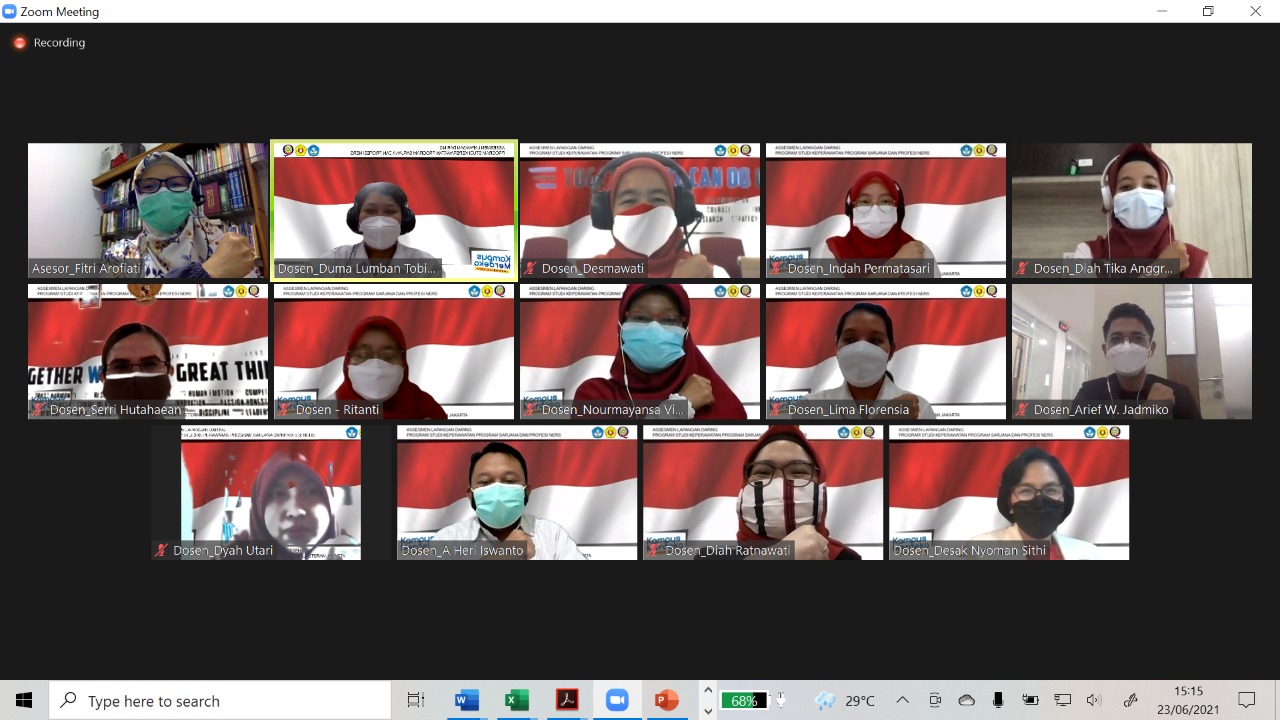This screenshot has width=1280, height=720.
Task: Select Dosen_Duma Lumban Tobing's video tile
Action: (x=394, y=210)
